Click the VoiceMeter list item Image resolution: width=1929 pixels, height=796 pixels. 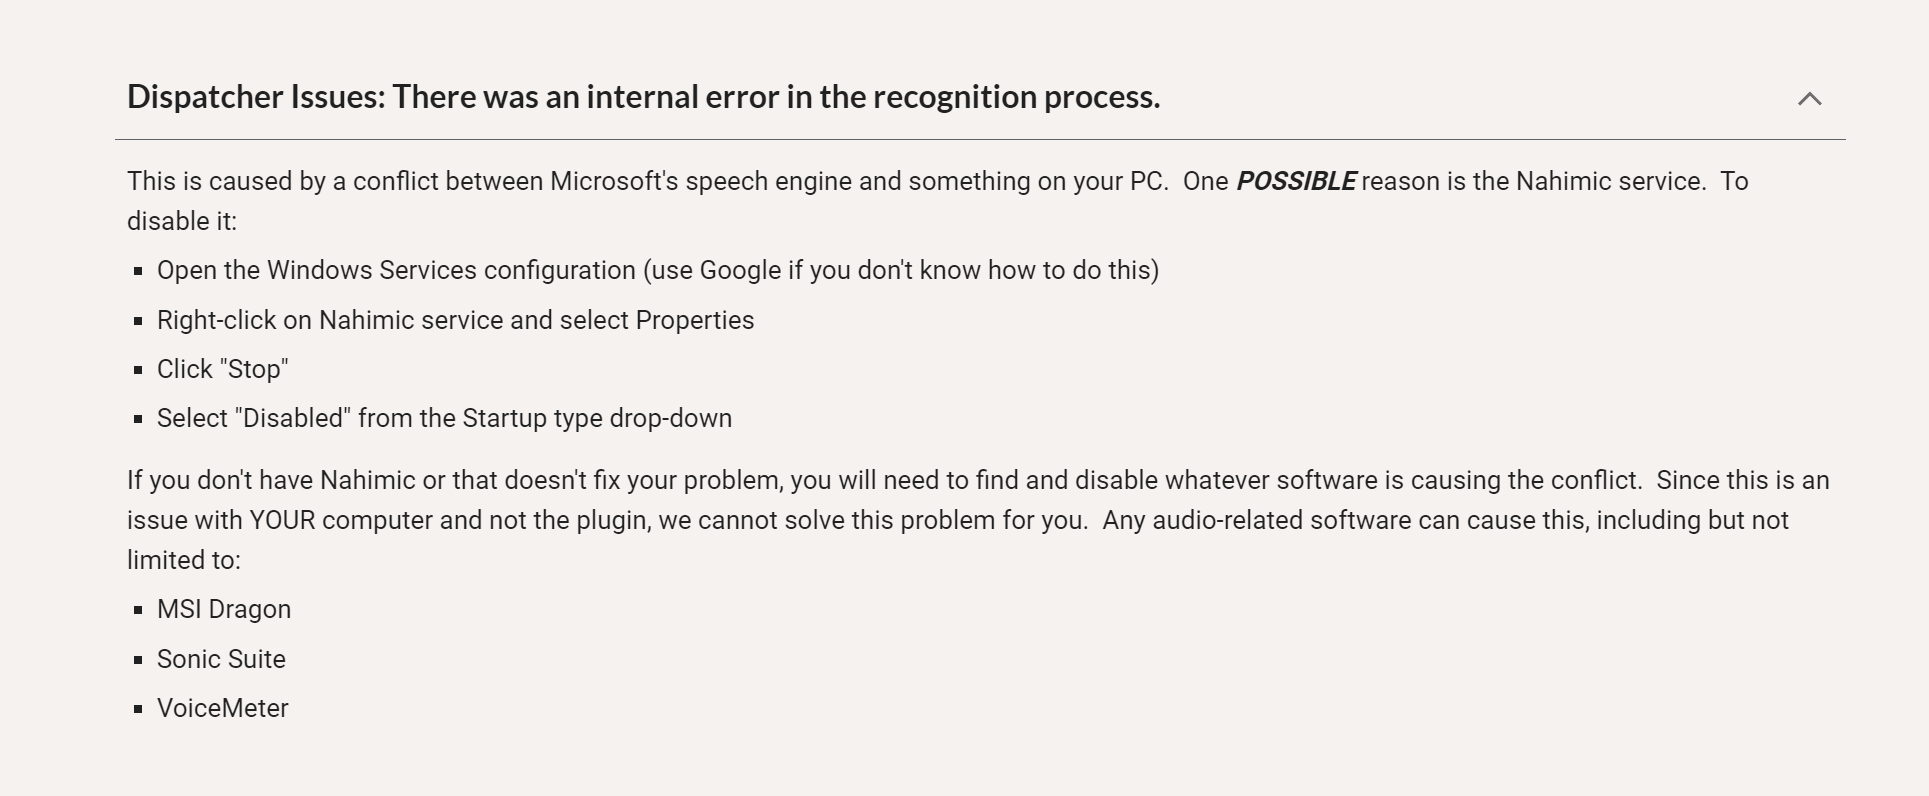222,709
